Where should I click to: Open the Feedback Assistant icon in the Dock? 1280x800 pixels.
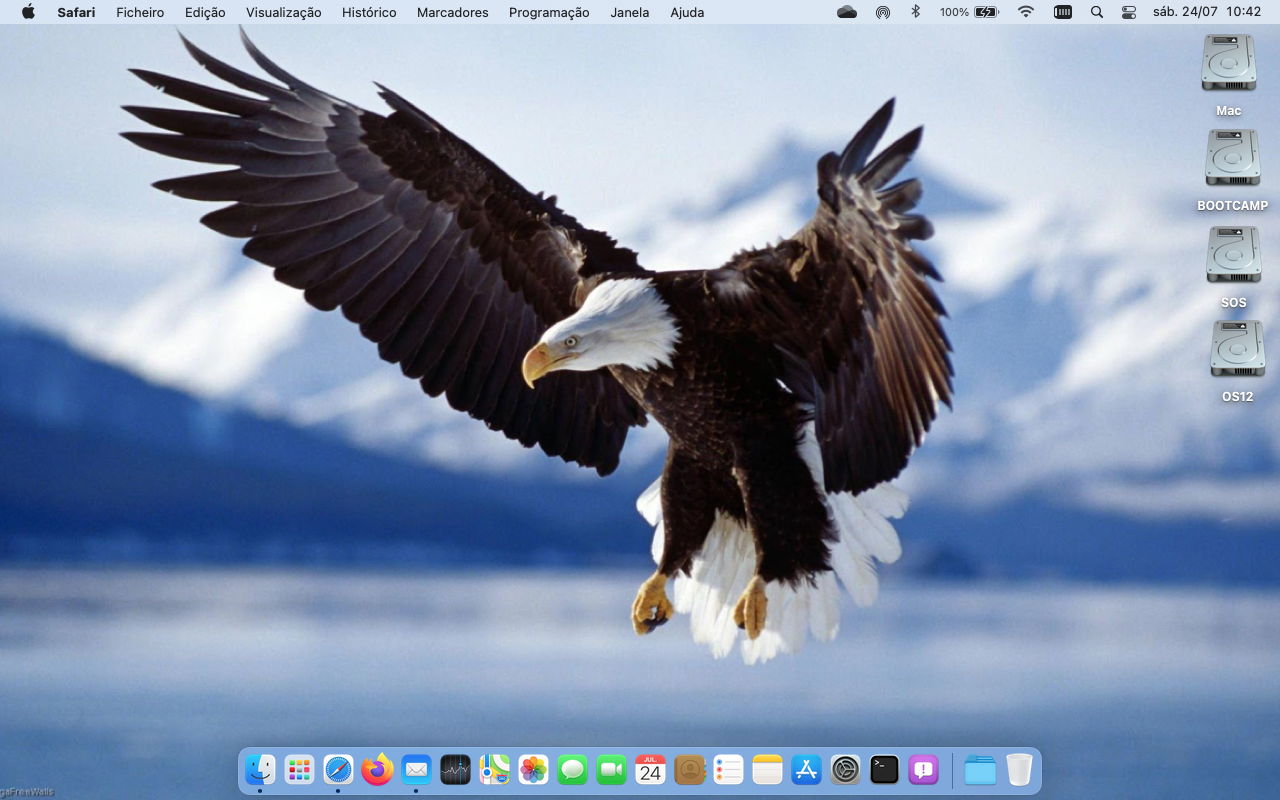click(923, 770)
